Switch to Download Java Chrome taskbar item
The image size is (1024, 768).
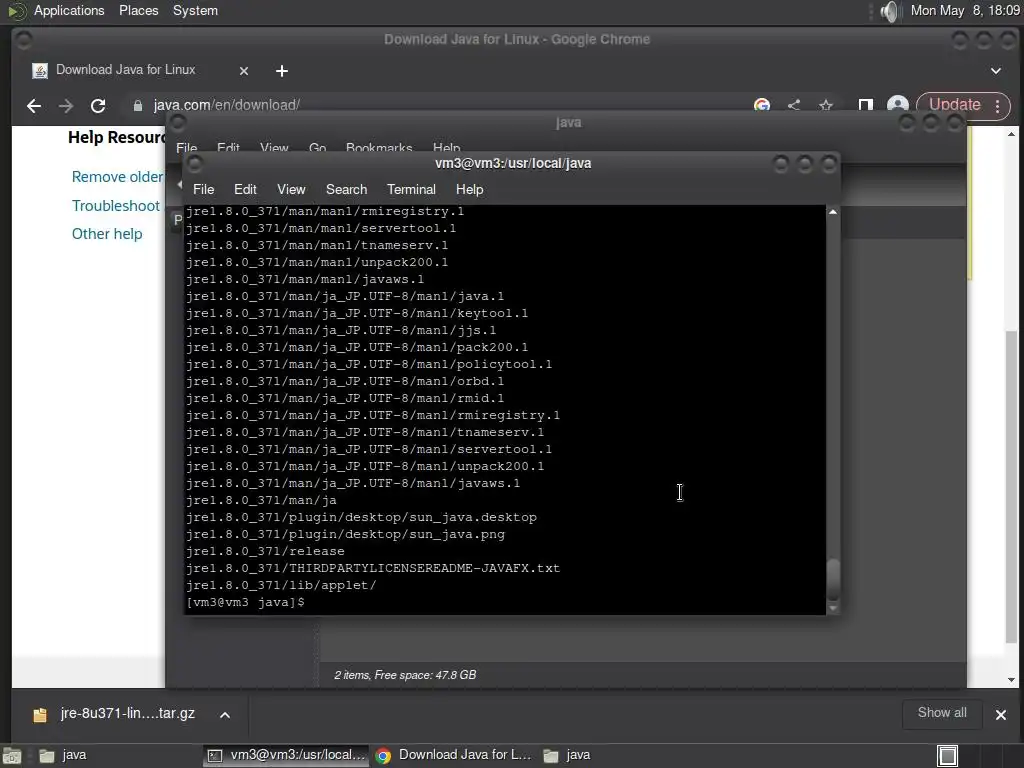click(x=454, y=755)
